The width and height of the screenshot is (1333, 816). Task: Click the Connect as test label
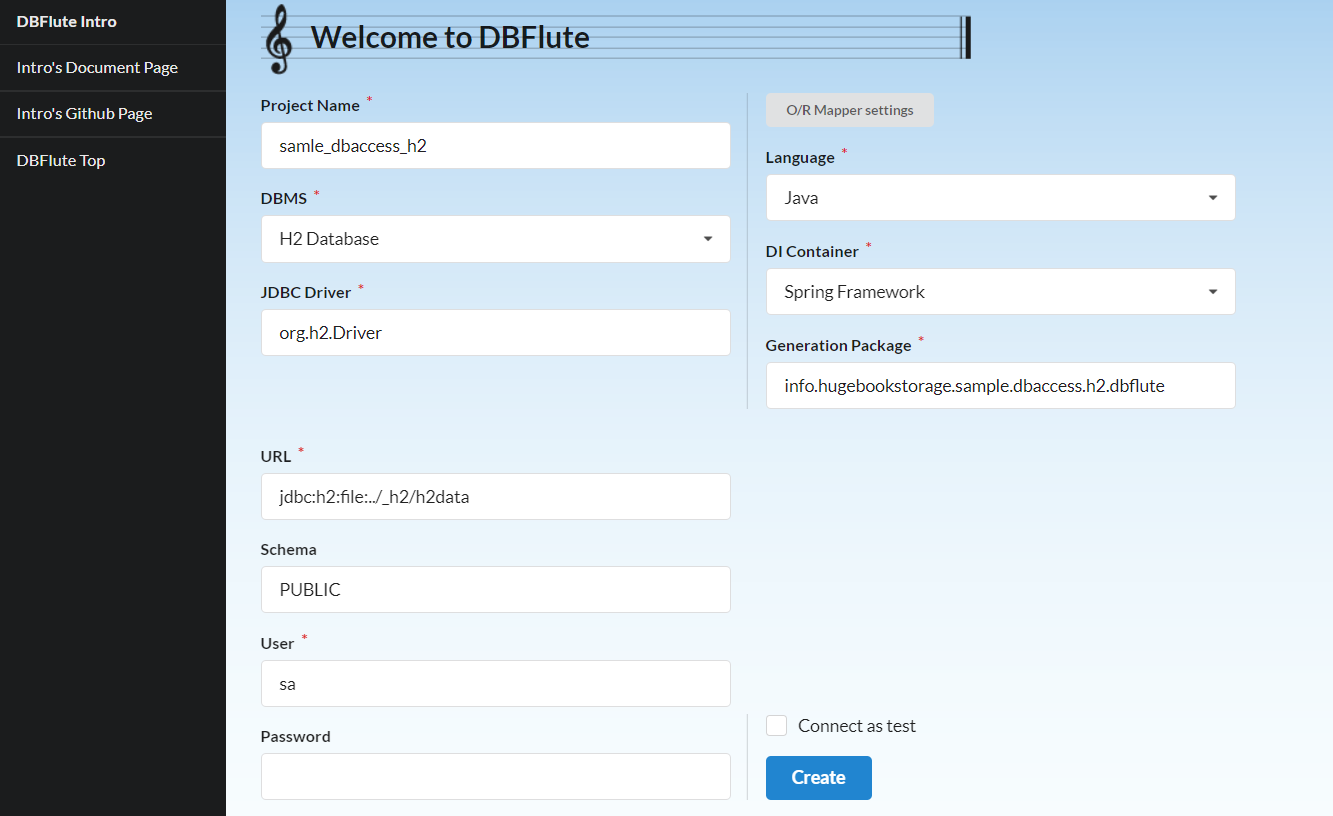tap(857, 726)
